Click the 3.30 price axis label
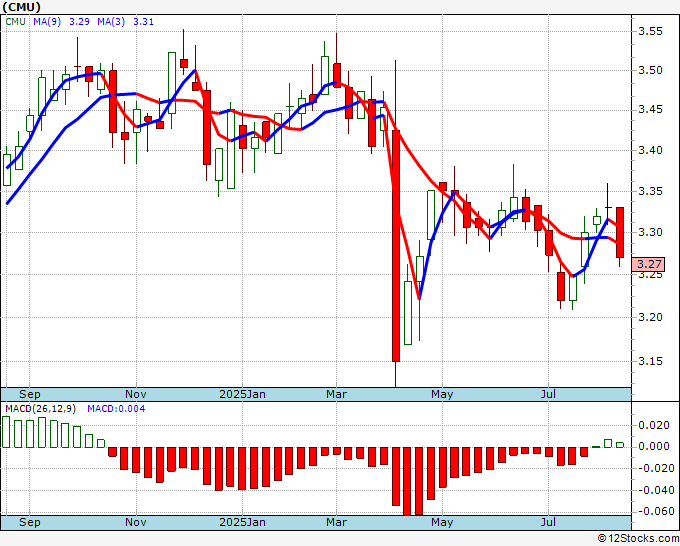The width and height of the screenshot is (680, 546). (x=650, y=232)
